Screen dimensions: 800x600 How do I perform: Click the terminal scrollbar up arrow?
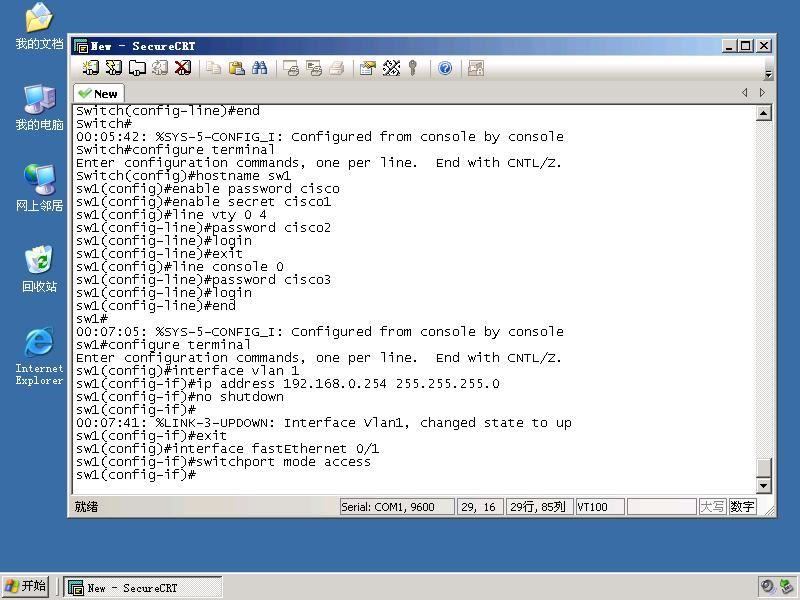763,113
